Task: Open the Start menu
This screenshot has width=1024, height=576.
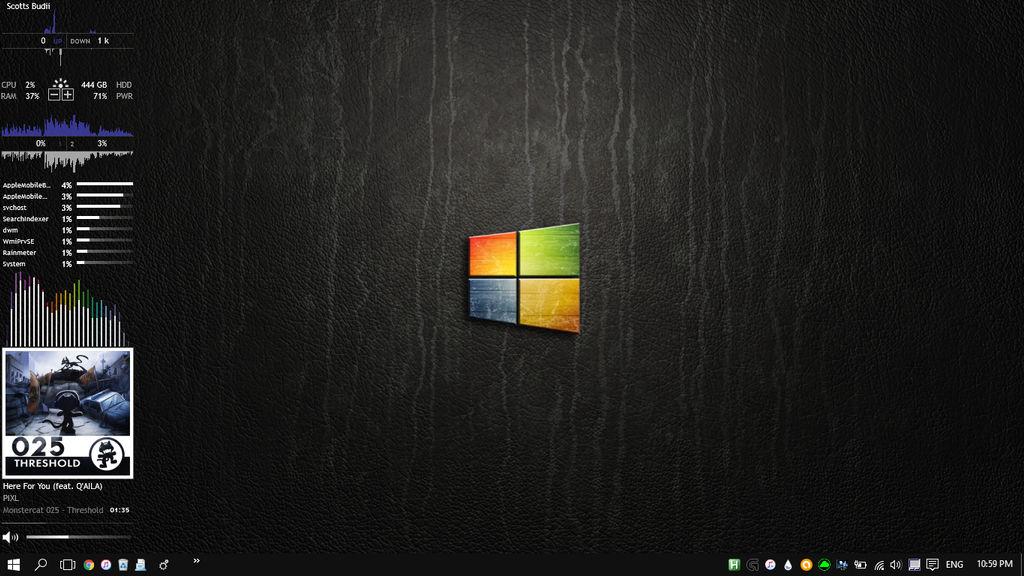Action: pos(14,565)
